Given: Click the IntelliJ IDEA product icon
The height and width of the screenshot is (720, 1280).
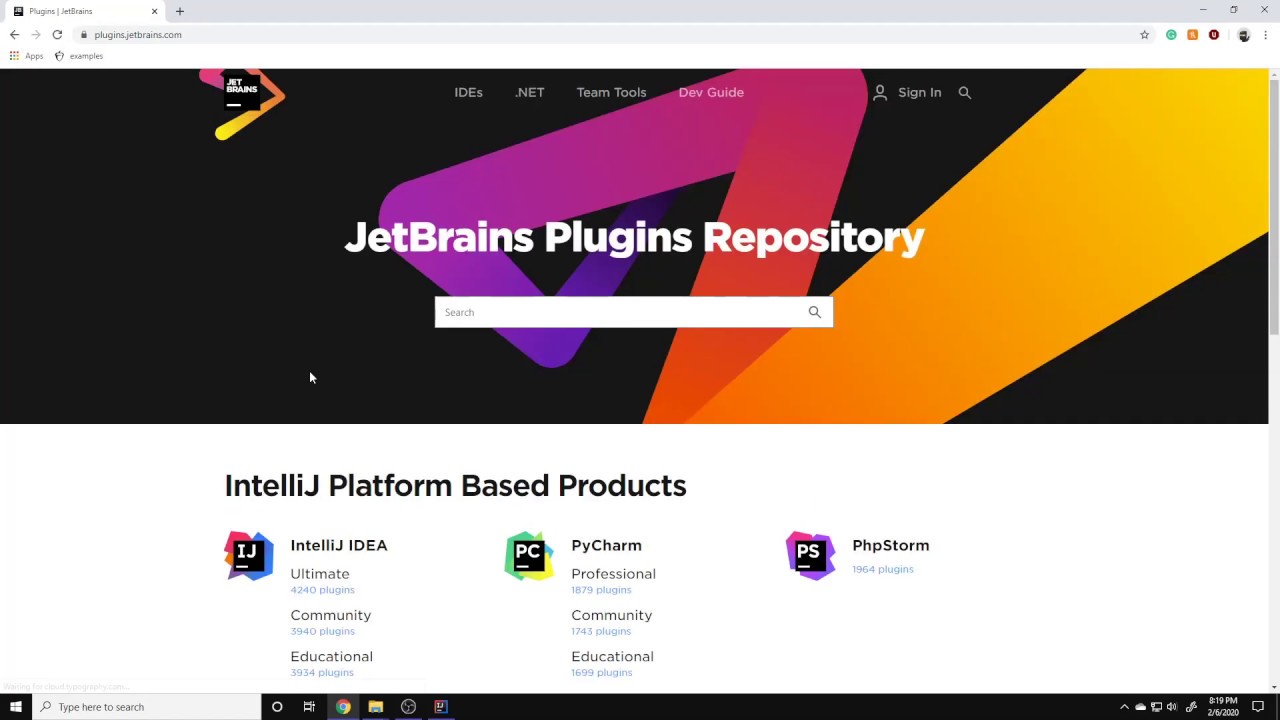Looking at the screenshot, I should 249,555.
